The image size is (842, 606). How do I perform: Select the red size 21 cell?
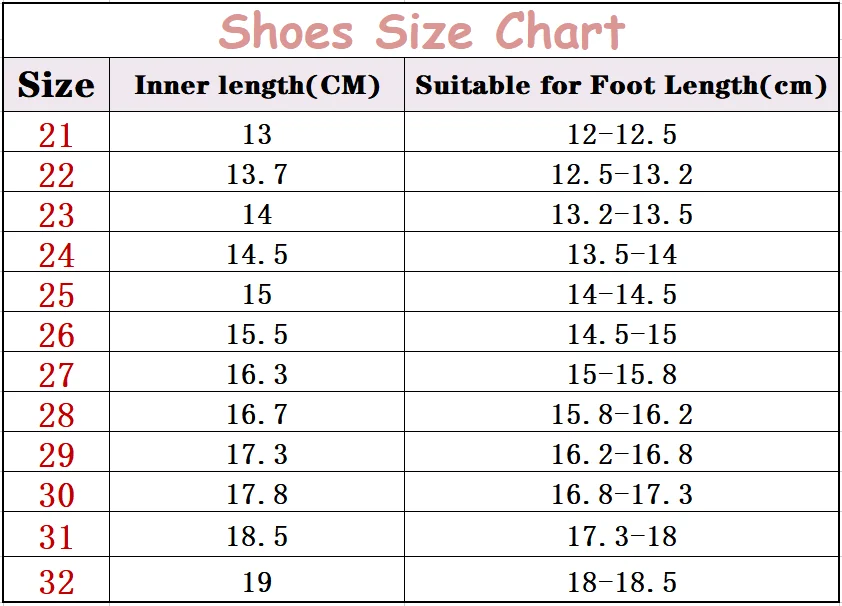pos(56,135)
